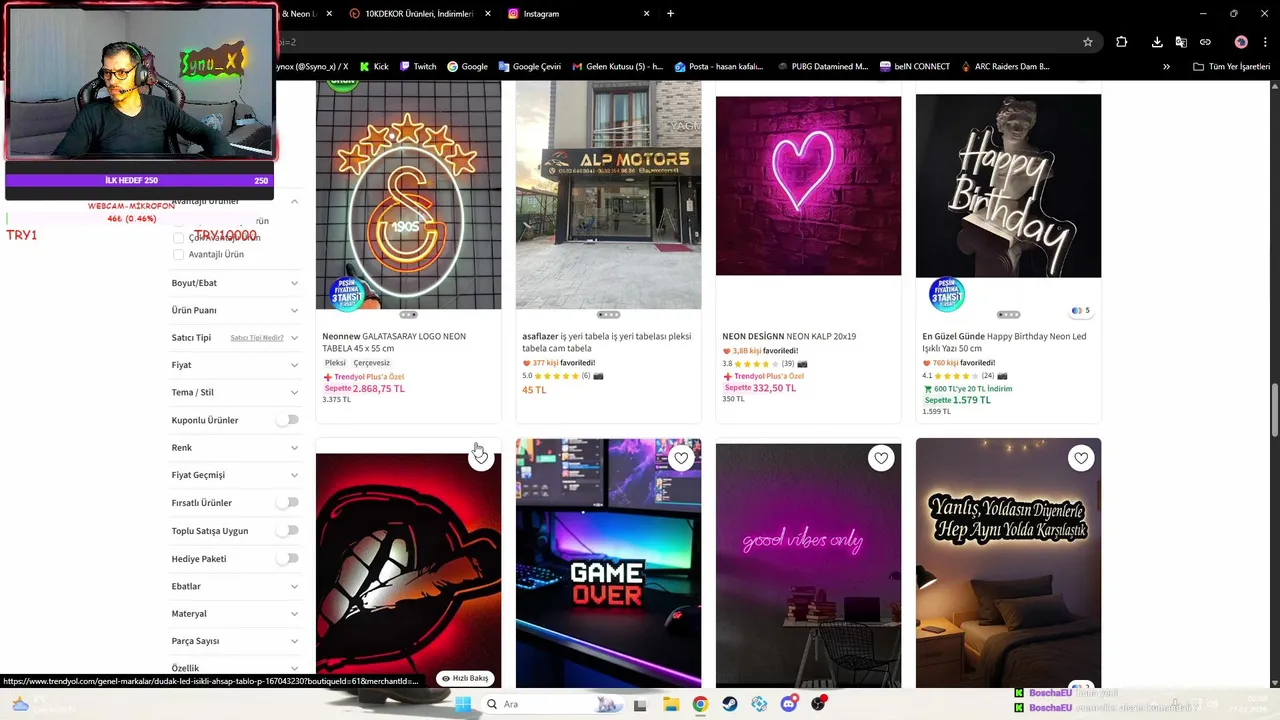The image size is (1280, 720).
Task: Click the pink neon heart product image
Action: click(808, 185)
